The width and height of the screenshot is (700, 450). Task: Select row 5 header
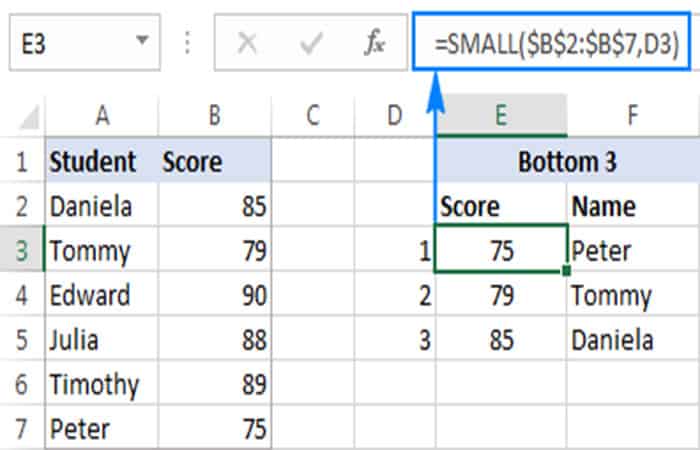tap(22, 338)
